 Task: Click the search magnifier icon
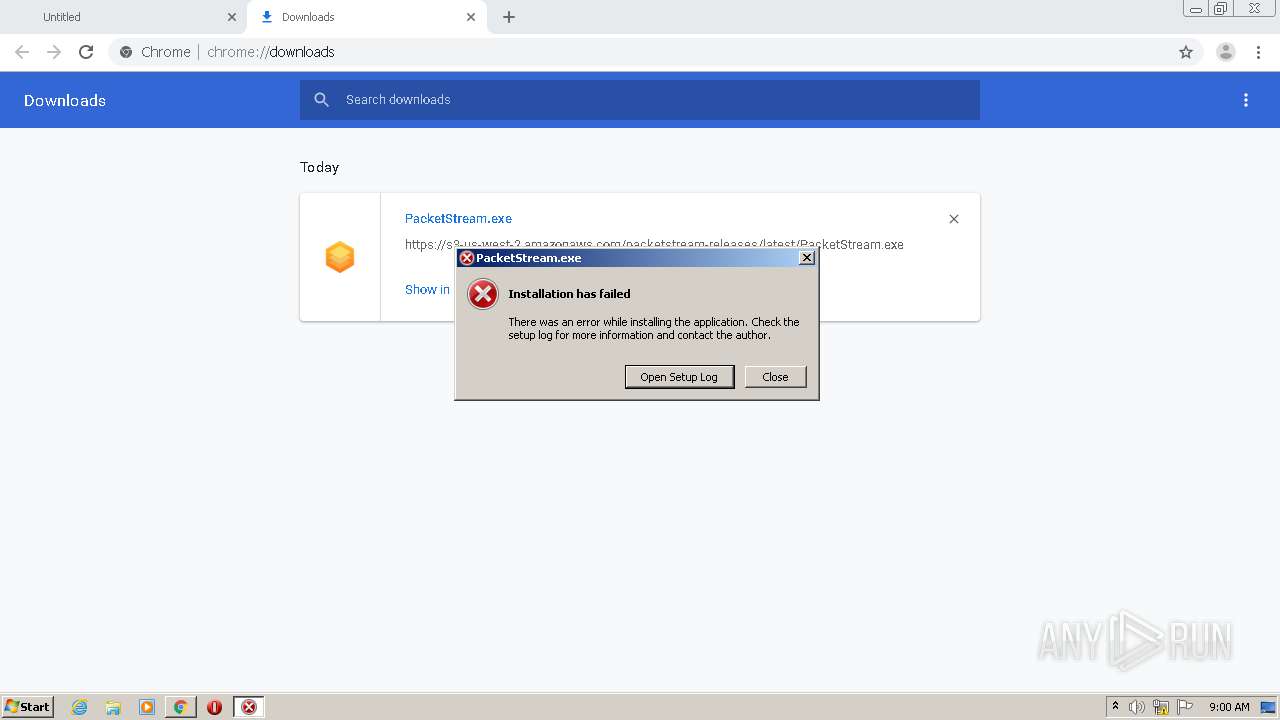(322, 100)
